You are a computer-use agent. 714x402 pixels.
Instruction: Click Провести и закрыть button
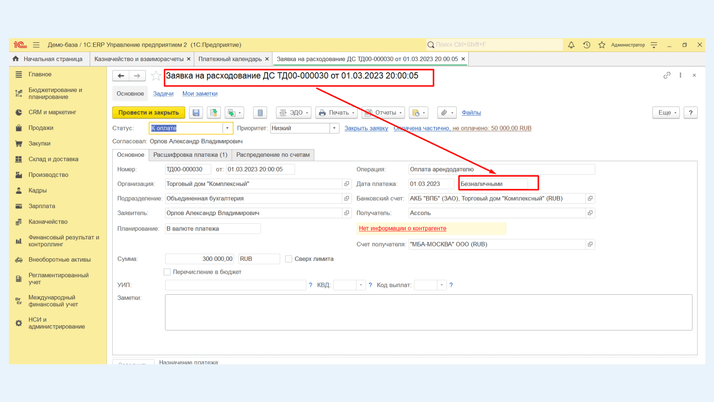[149, 113]
